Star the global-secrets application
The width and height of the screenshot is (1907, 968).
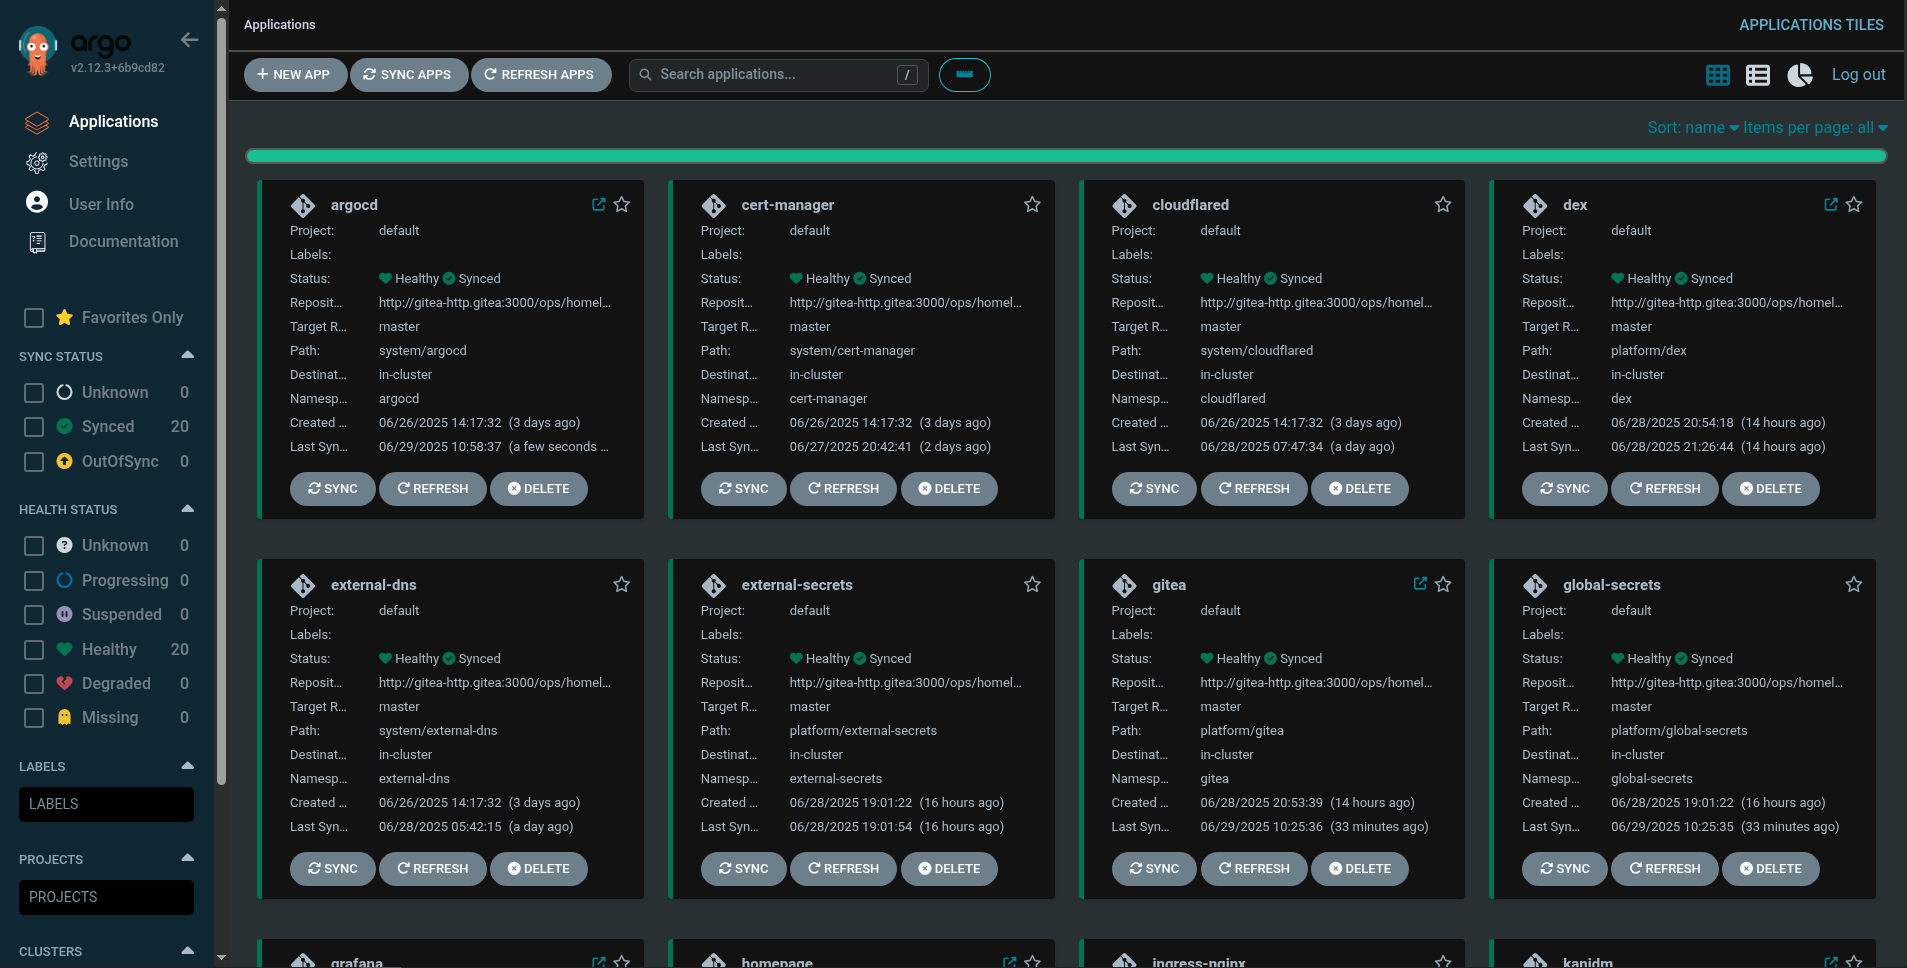point(1854,584)
